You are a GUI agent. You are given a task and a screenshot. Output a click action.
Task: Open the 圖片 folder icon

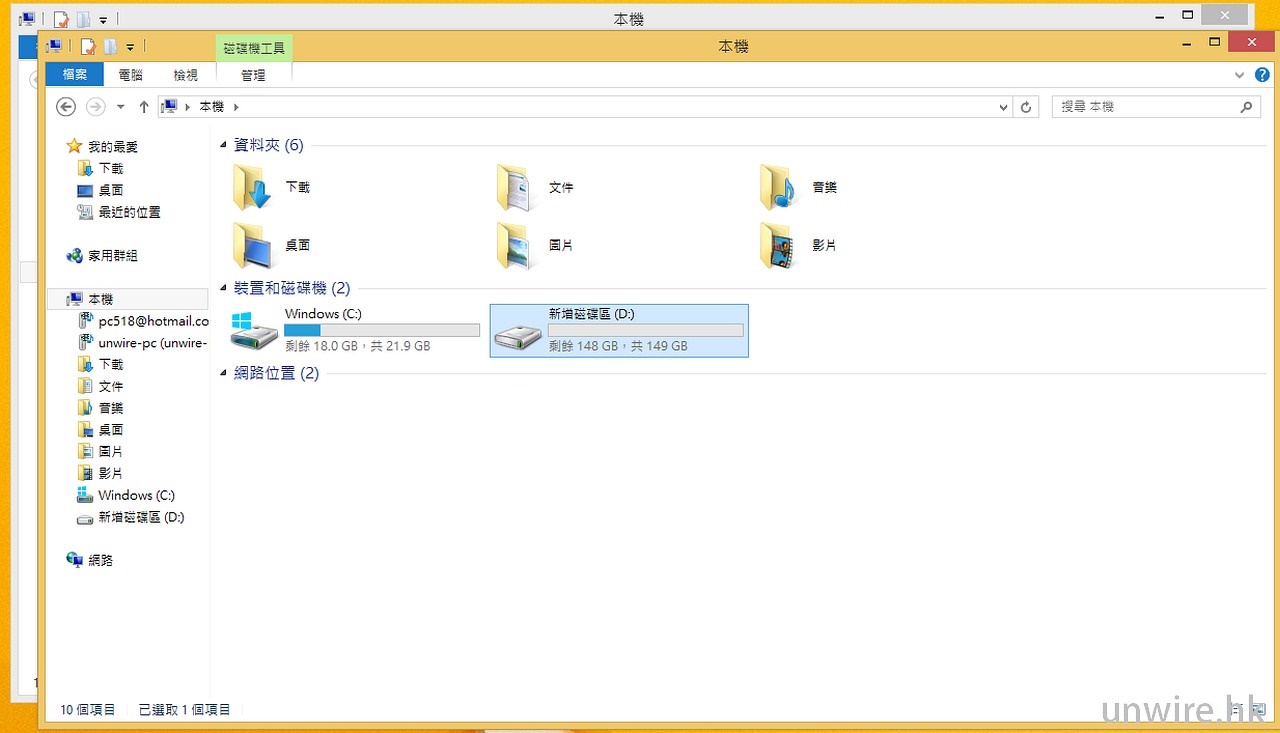point(516,245)
